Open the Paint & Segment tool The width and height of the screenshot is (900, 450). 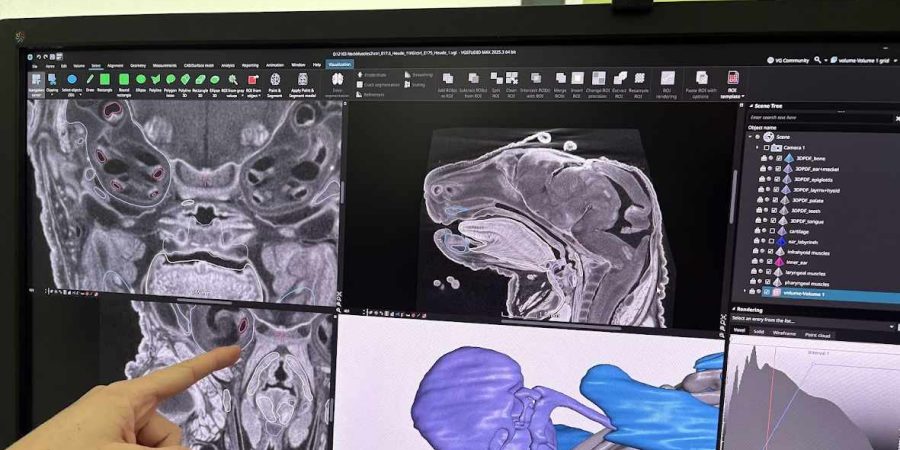click(x=276, y=82)
